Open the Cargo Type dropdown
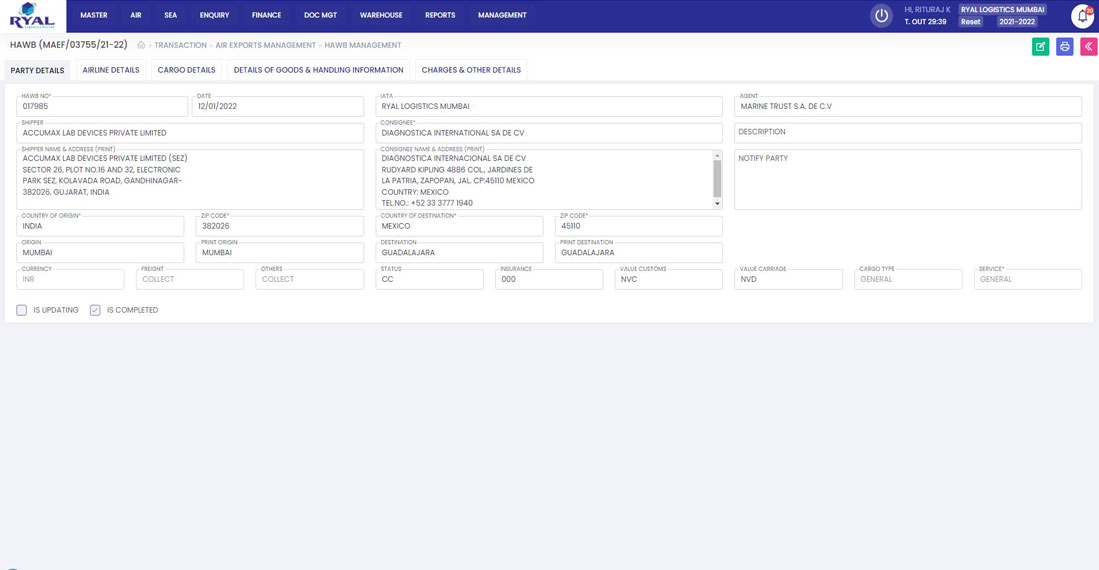This screenshot has width=1099, height=570. pos(908,279)
